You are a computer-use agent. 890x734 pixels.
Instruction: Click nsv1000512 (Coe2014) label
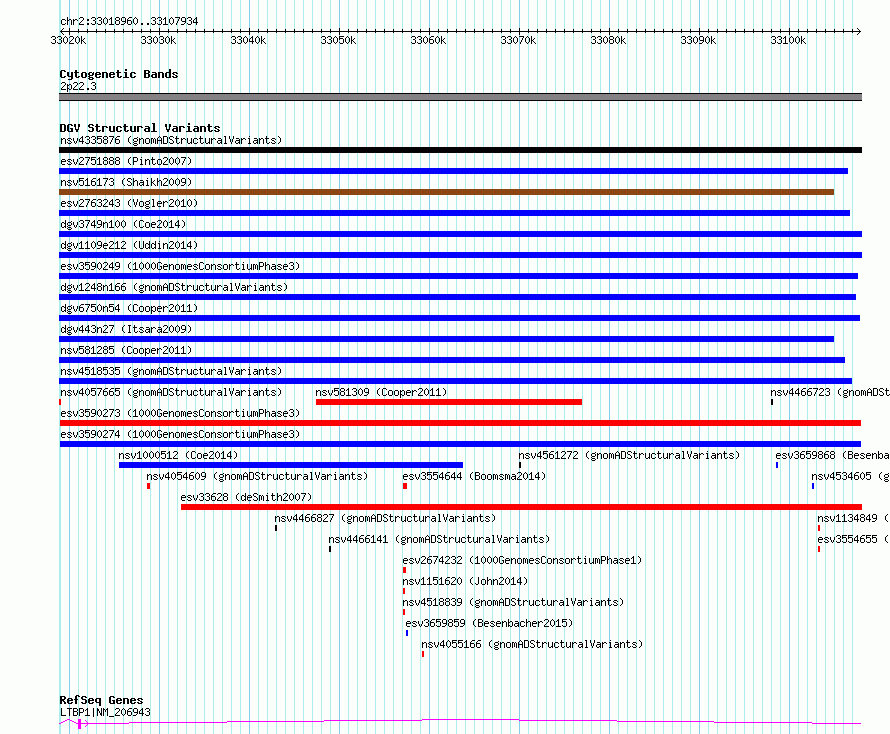pos(178,455)
